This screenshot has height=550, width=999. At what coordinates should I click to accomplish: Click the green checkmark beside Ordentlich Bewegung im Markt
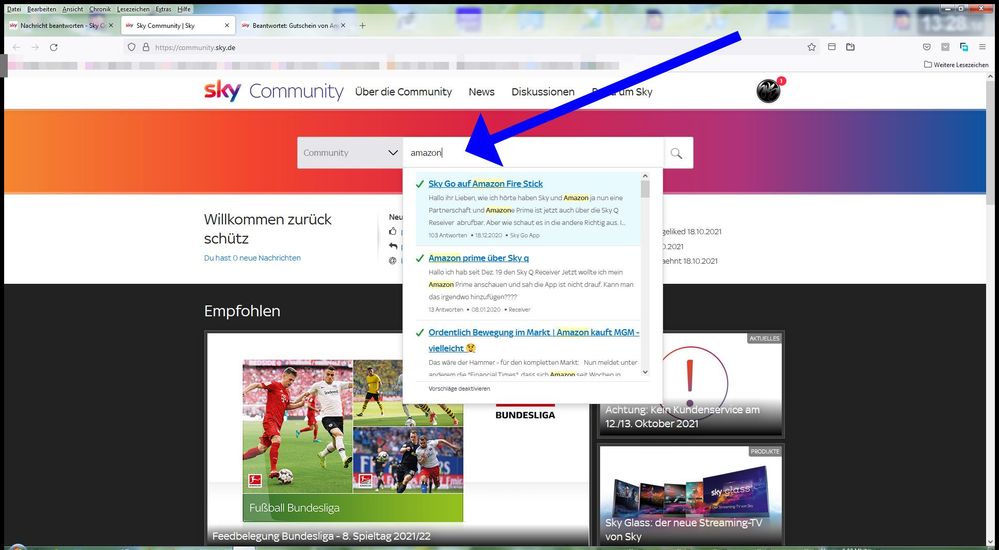coord(420,333)
